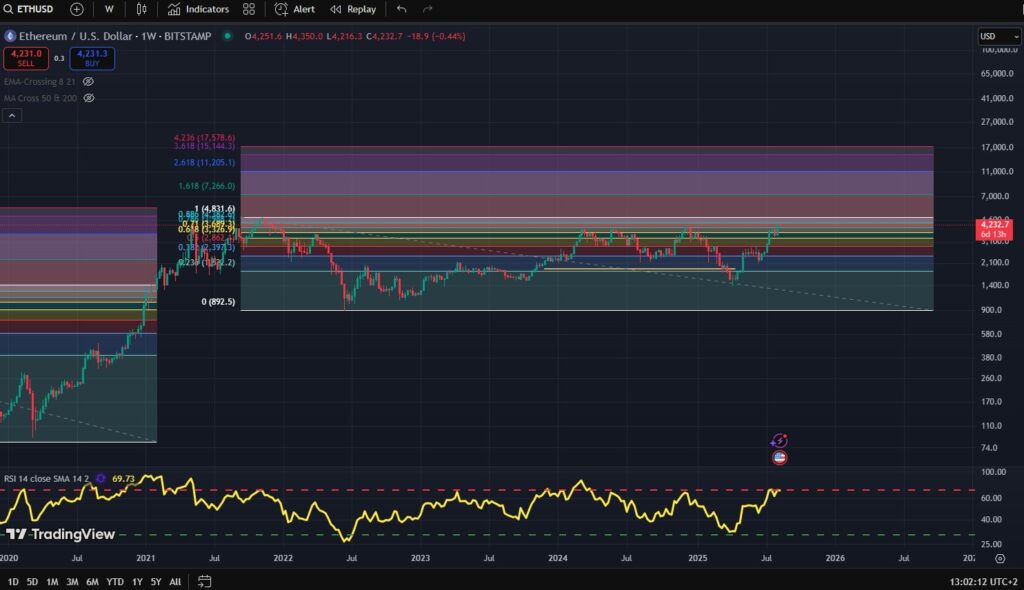The width and height of the screenshot is (1024, 590).
Task: Open timezone menu at 13:02:12 UTC+2
Action: 984,582
